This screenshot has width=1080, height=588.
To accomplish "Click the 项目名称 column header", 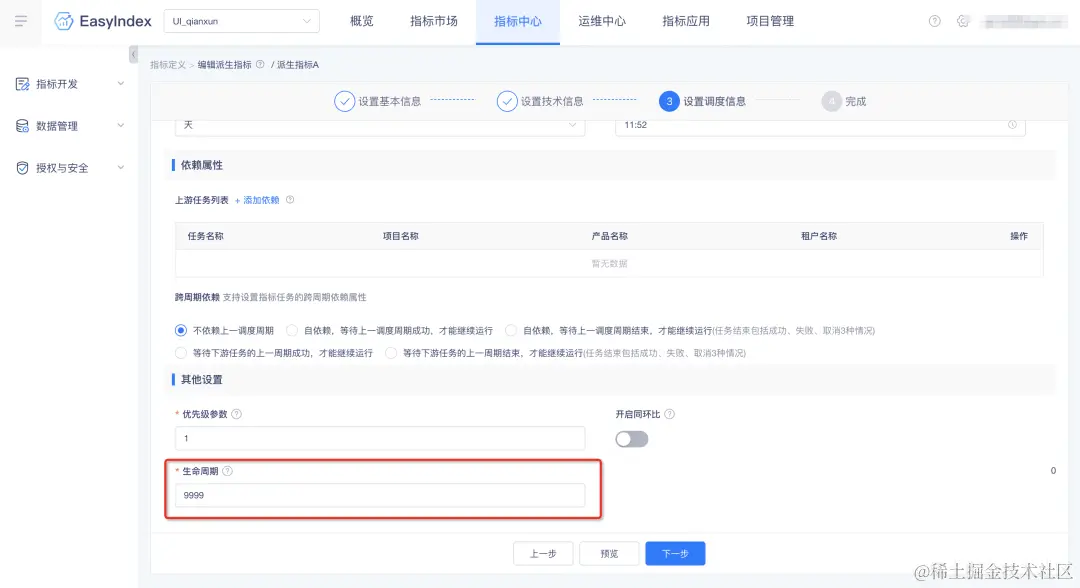I will 401,236.
